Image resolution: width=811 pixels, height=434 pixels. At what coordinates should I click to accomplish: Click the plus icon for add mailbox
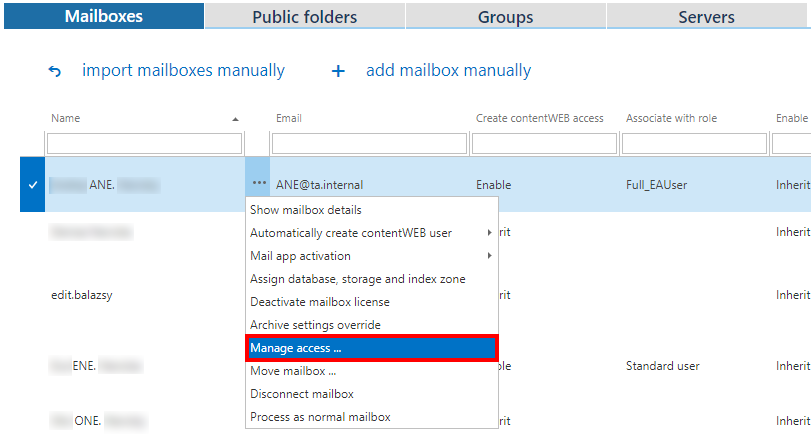[x=338, y=72]
